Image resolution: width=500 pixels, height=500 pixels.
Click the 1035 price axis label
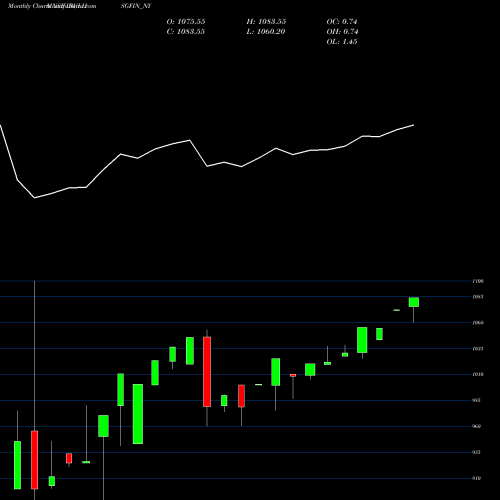pos(477,349)
